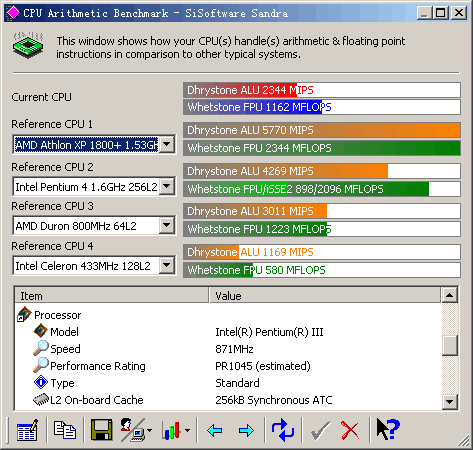Click the report wizard table icon

(27, 430)
